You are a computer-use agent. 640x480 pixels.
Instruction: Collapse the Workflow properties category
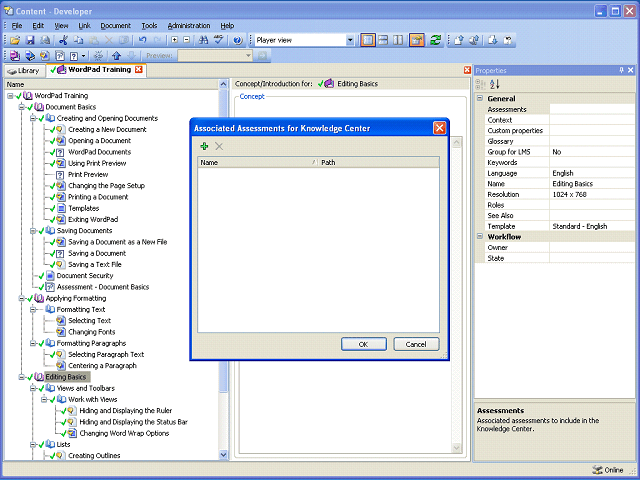tap(480, 237)
